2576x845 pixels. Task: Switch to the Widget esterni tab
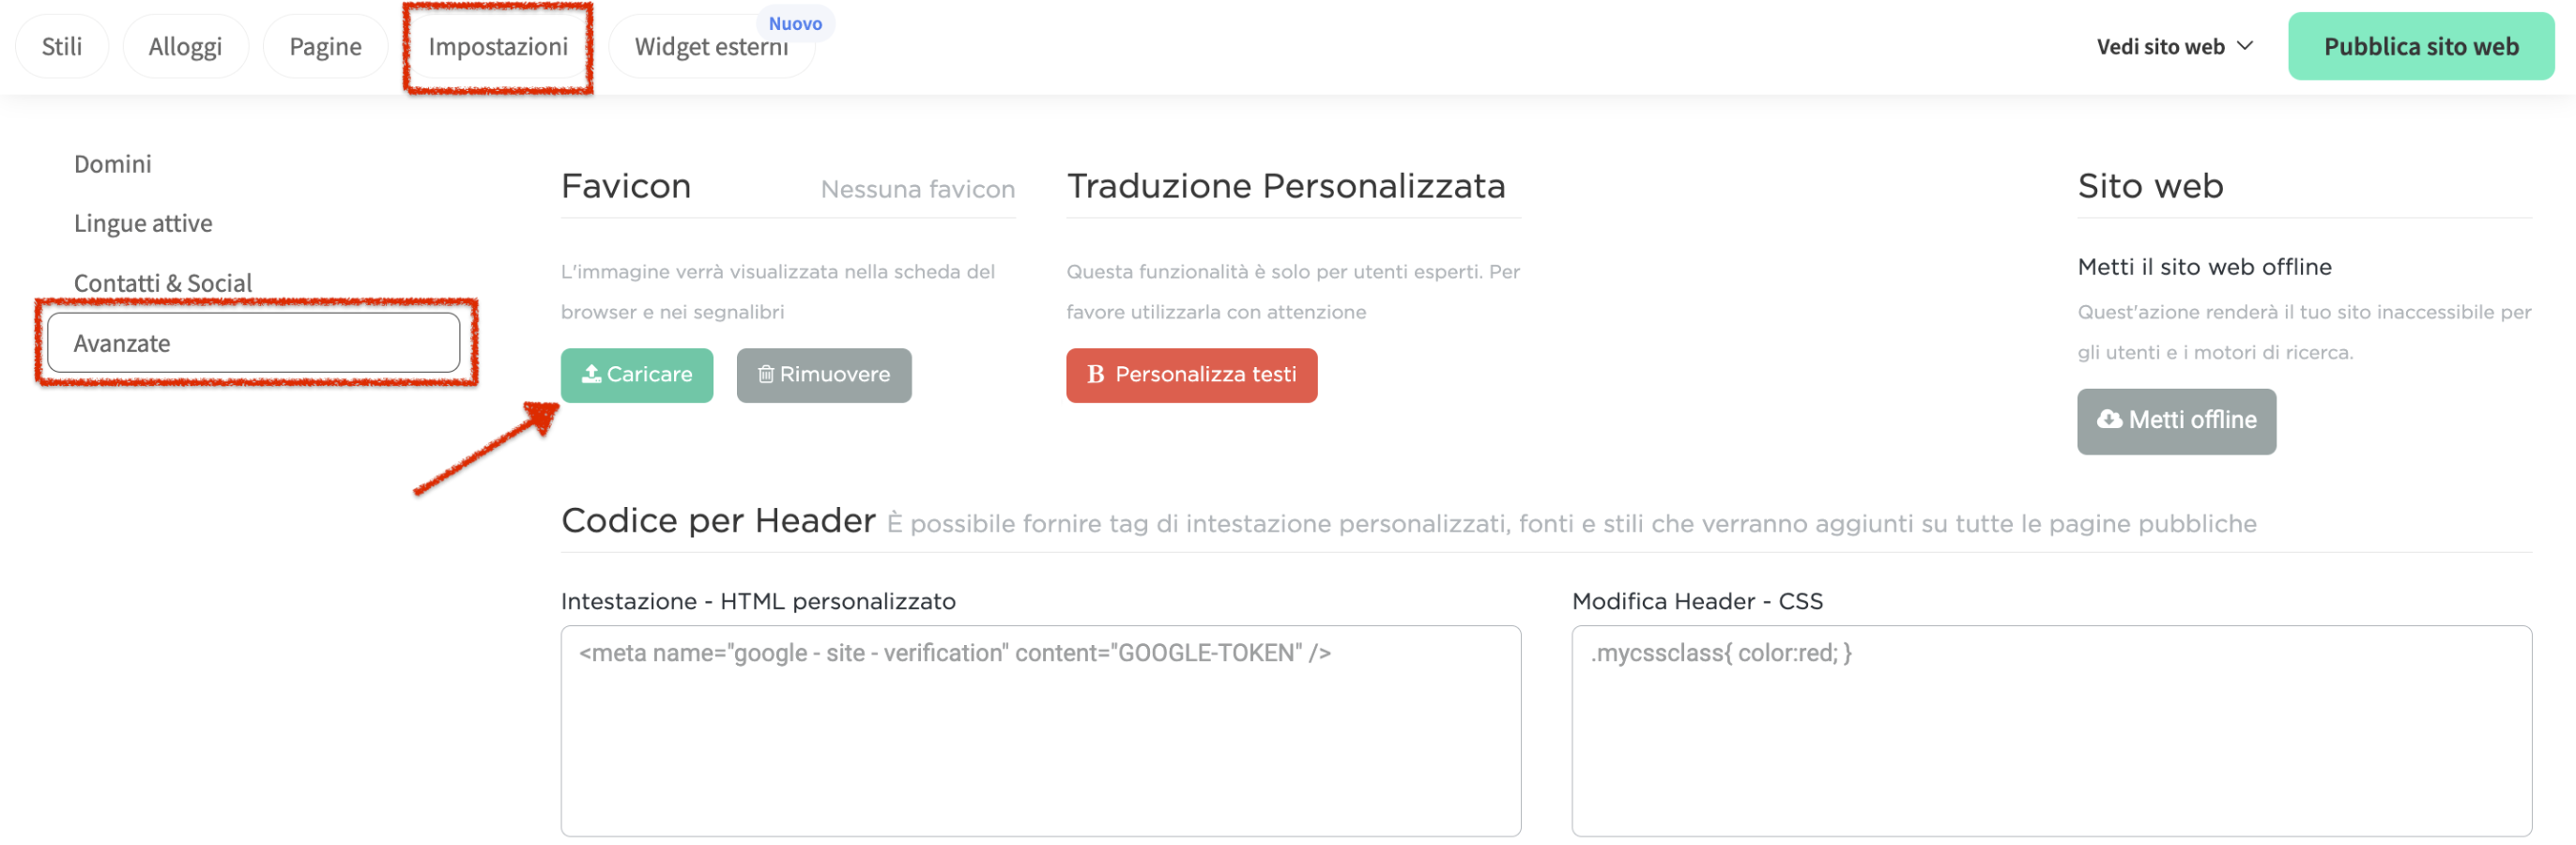point(712,45)
